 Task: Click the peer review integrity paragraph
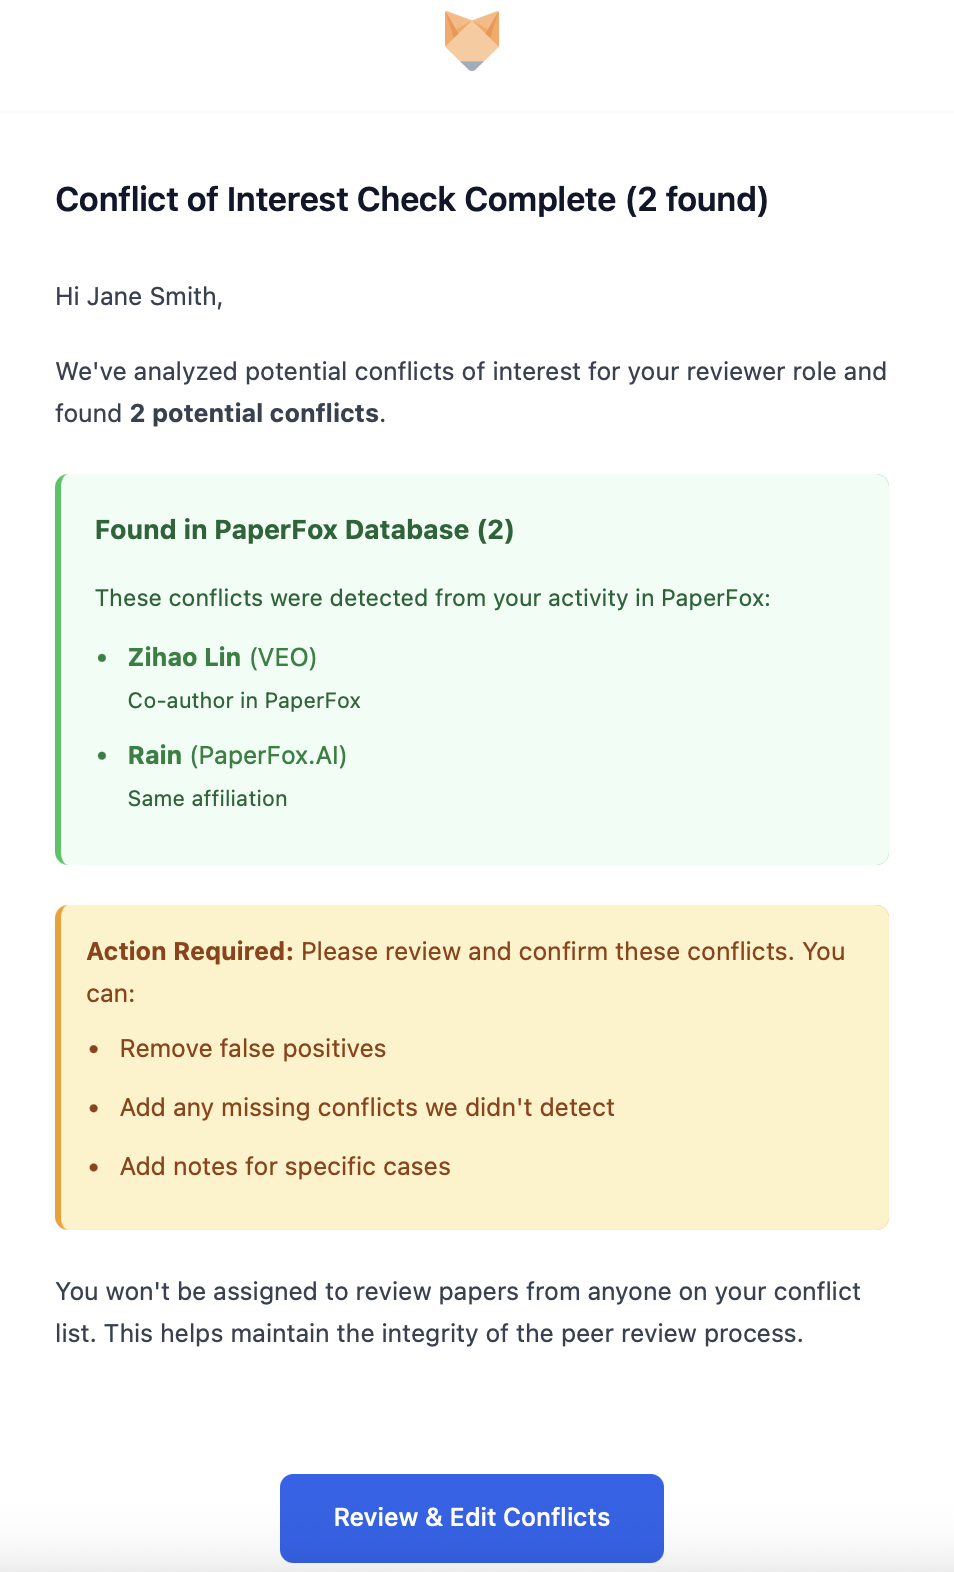[457, 1312]
